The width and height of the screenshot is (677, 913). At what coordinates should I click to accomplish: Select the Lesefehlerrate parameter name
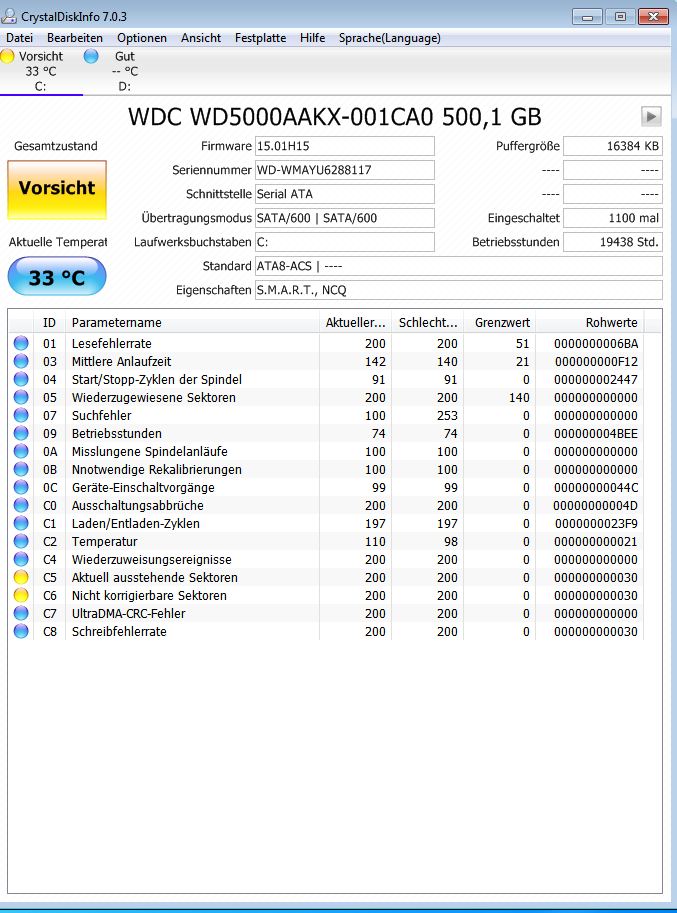click(x=112, y=344)
